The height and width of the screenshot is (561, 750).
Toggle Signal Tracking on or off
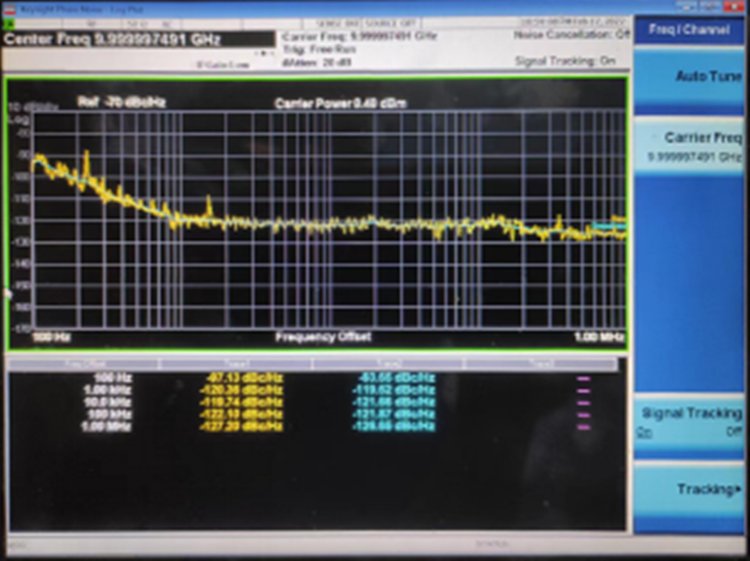(x=692, y=422)
